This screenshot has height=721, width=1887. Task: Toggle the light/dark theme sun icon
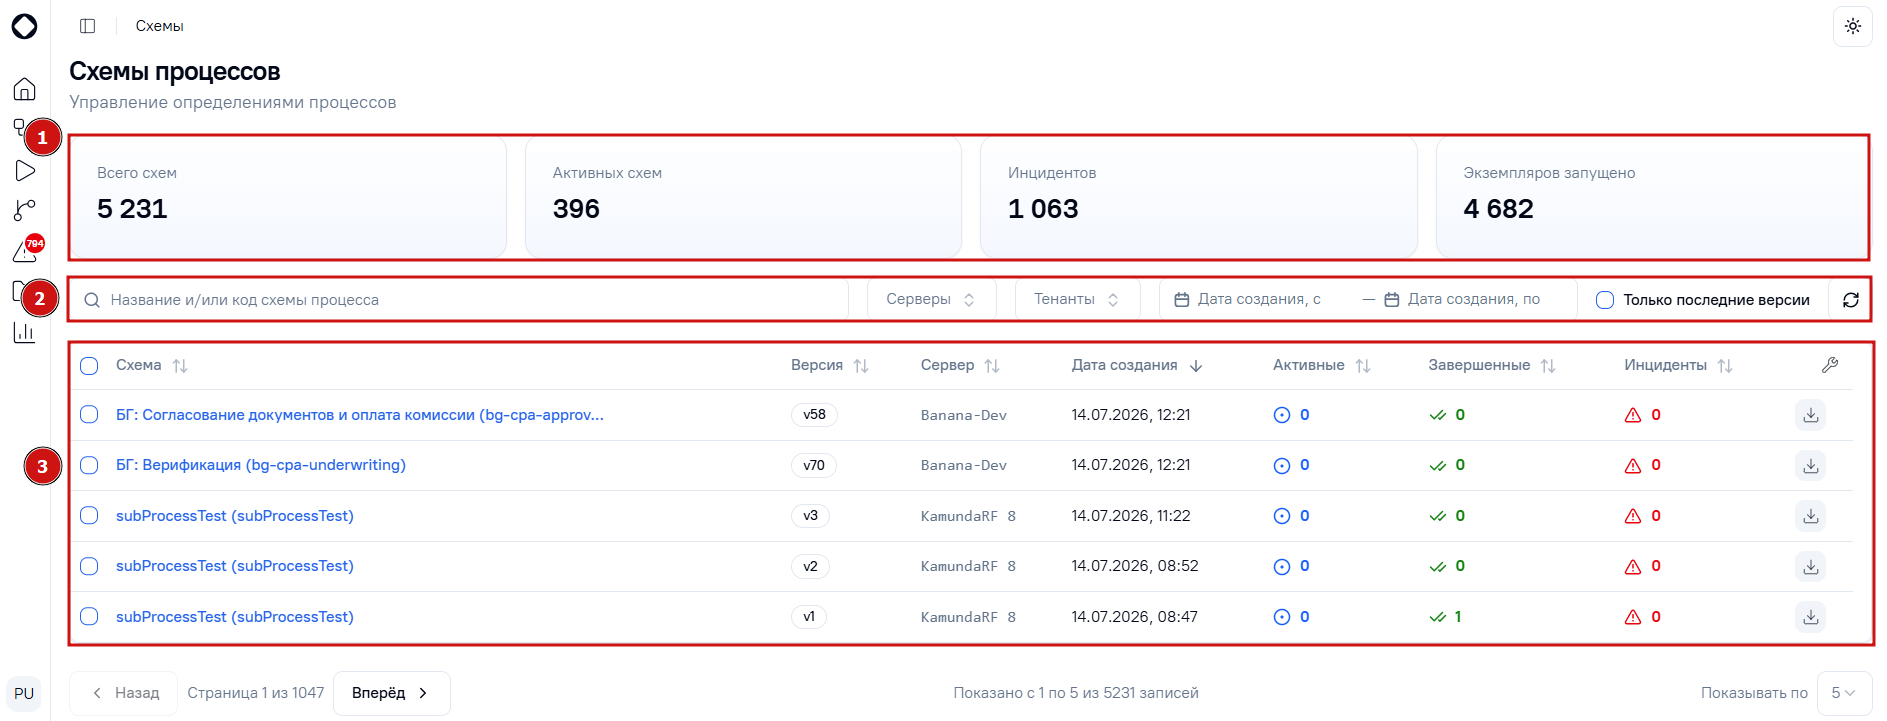click(x=1852, y=26)
